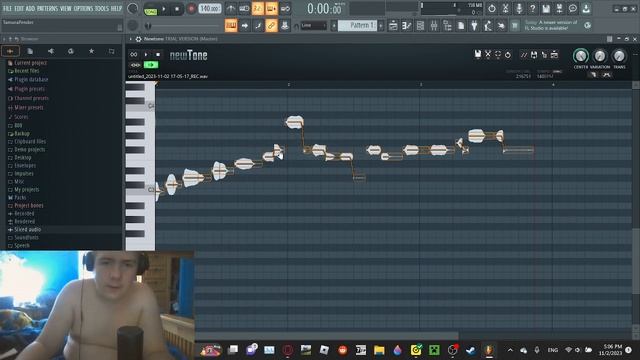640x360 pixels.
Task: Click the newer version available notice
Action: [551, 25]
